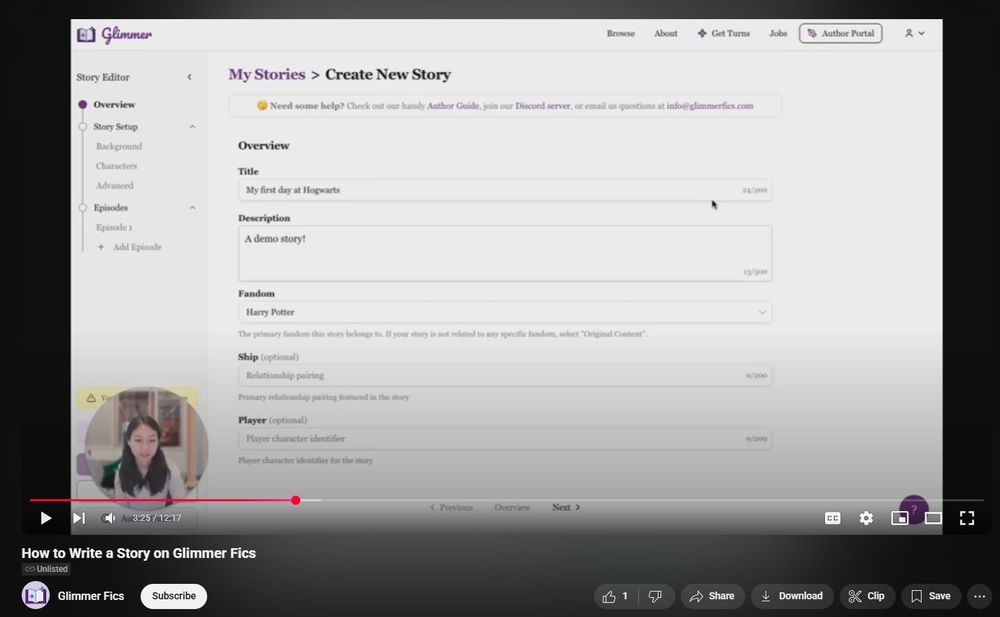Click into the Title input field
This screenshot has width=1000, height=617.
click(505, 190)
